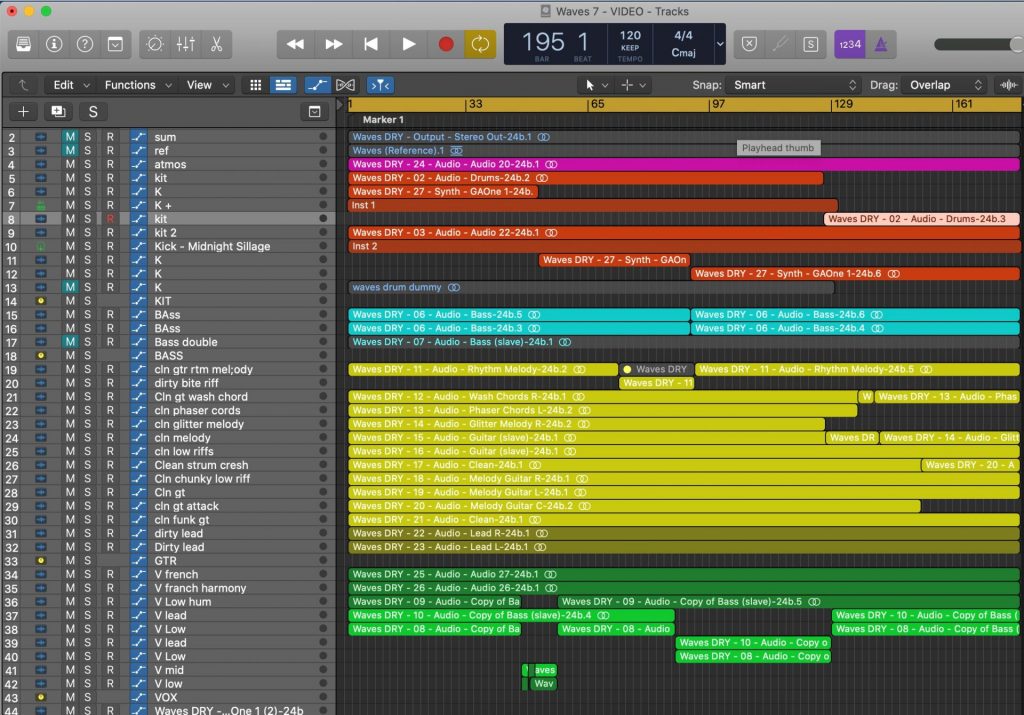Mute the Bass double track
Image resolution: width=1024 pixels, height=715 pixels.
coord(70,342)
